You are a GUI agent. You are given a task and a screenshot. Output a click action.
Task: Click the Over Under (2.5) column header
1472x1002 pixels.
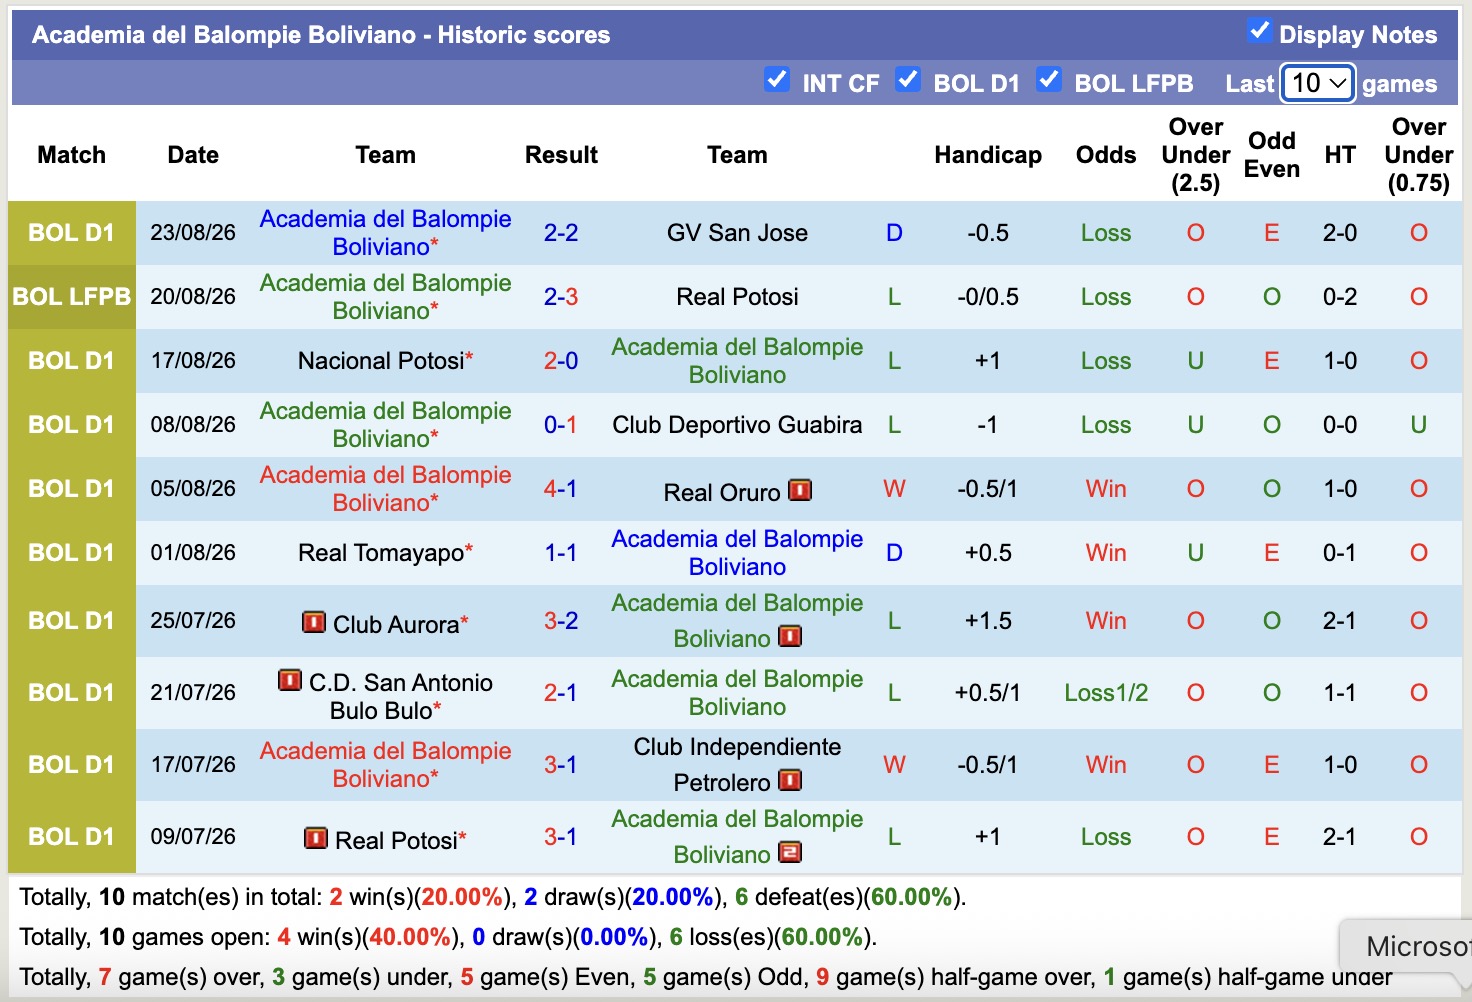tap(1196, 155)
